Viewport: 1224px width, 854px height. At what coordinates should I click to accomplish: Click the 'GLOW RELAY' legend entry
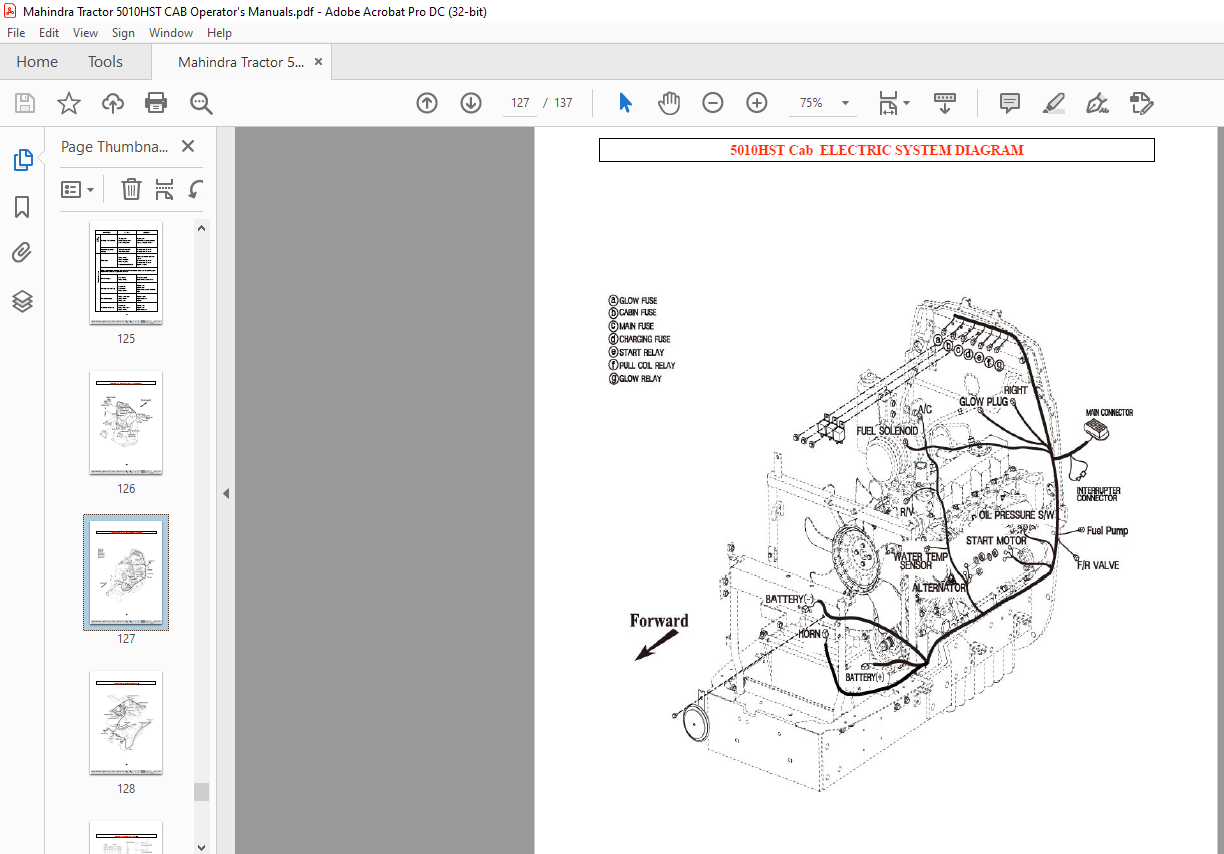(x=640, y=378)
